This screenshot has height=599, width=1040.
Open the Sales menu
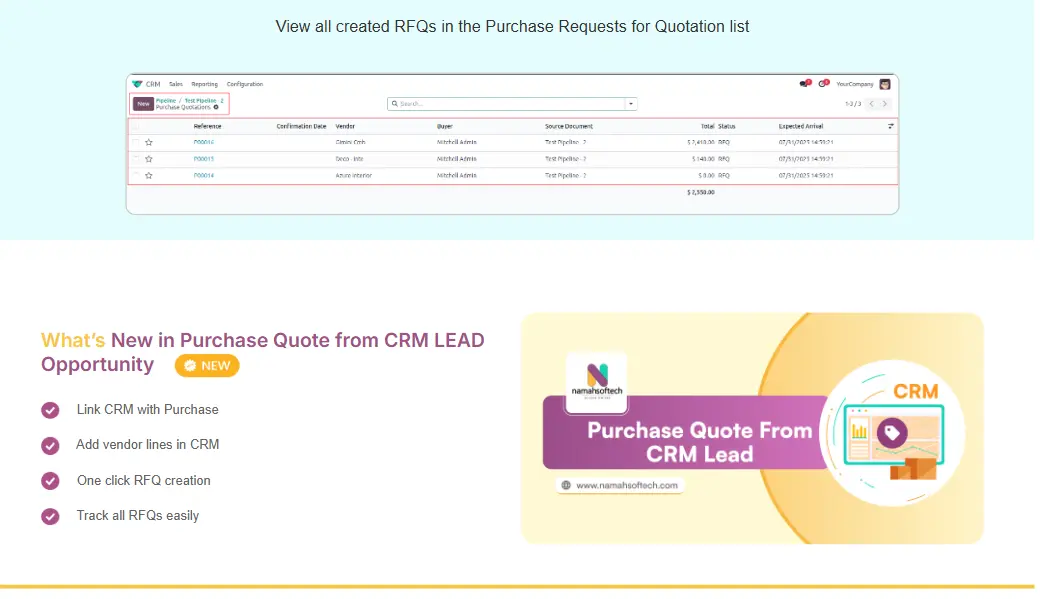(x=176, y=84)
